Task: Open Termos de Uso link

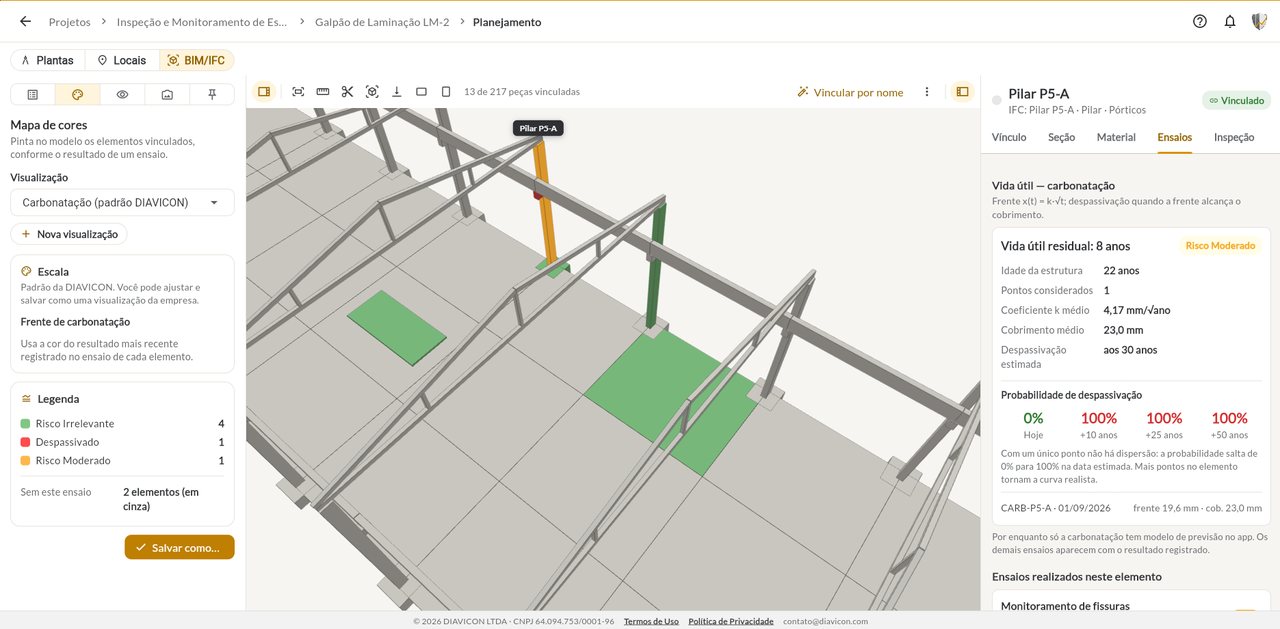Action: [651, 621]
